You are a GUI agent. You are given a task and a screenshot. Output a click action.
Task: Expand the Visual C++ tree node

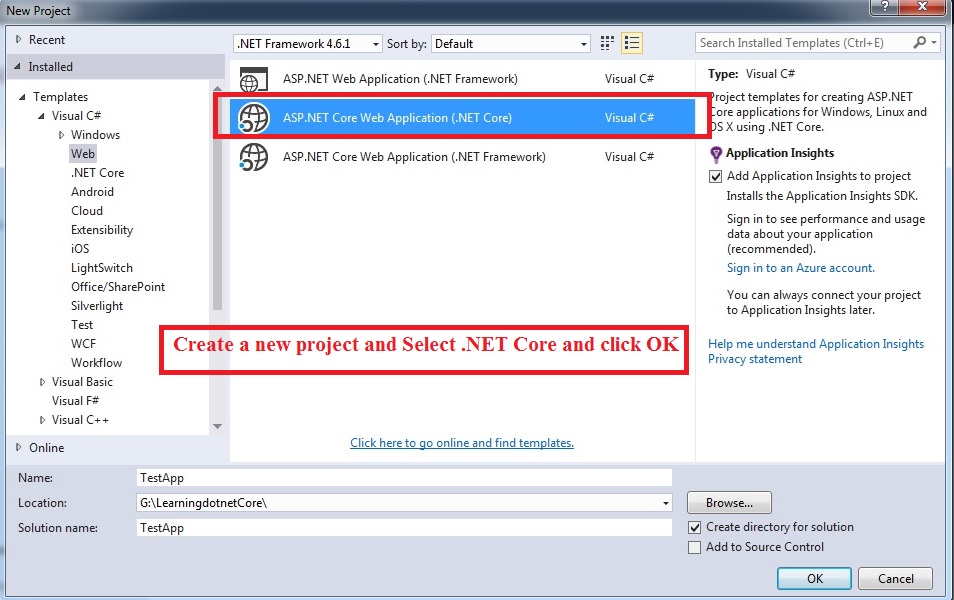pyautogui.click(x=42, y=420)
